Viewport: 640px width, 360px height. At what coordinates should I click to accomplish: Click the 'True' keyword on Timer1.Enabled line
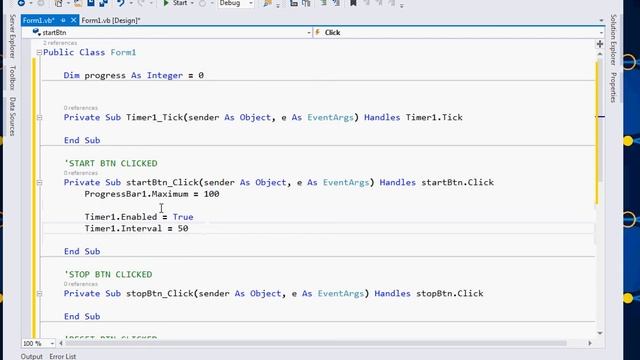click(x=183, y=217)
